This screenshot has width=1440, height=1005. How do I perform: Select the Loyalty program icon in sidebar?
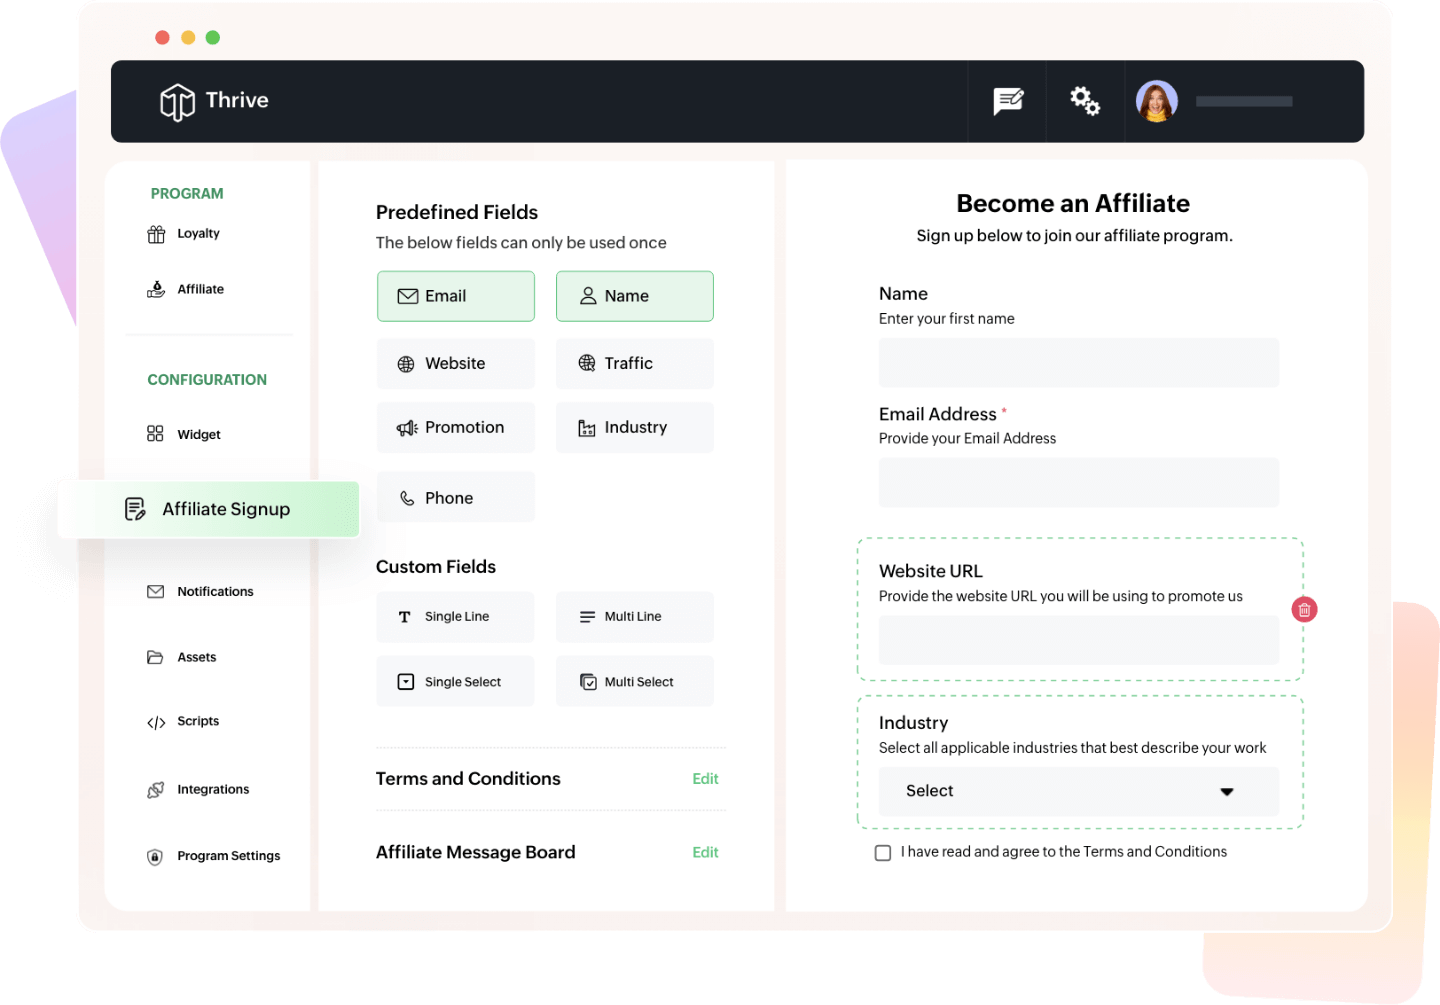(156, 233)
